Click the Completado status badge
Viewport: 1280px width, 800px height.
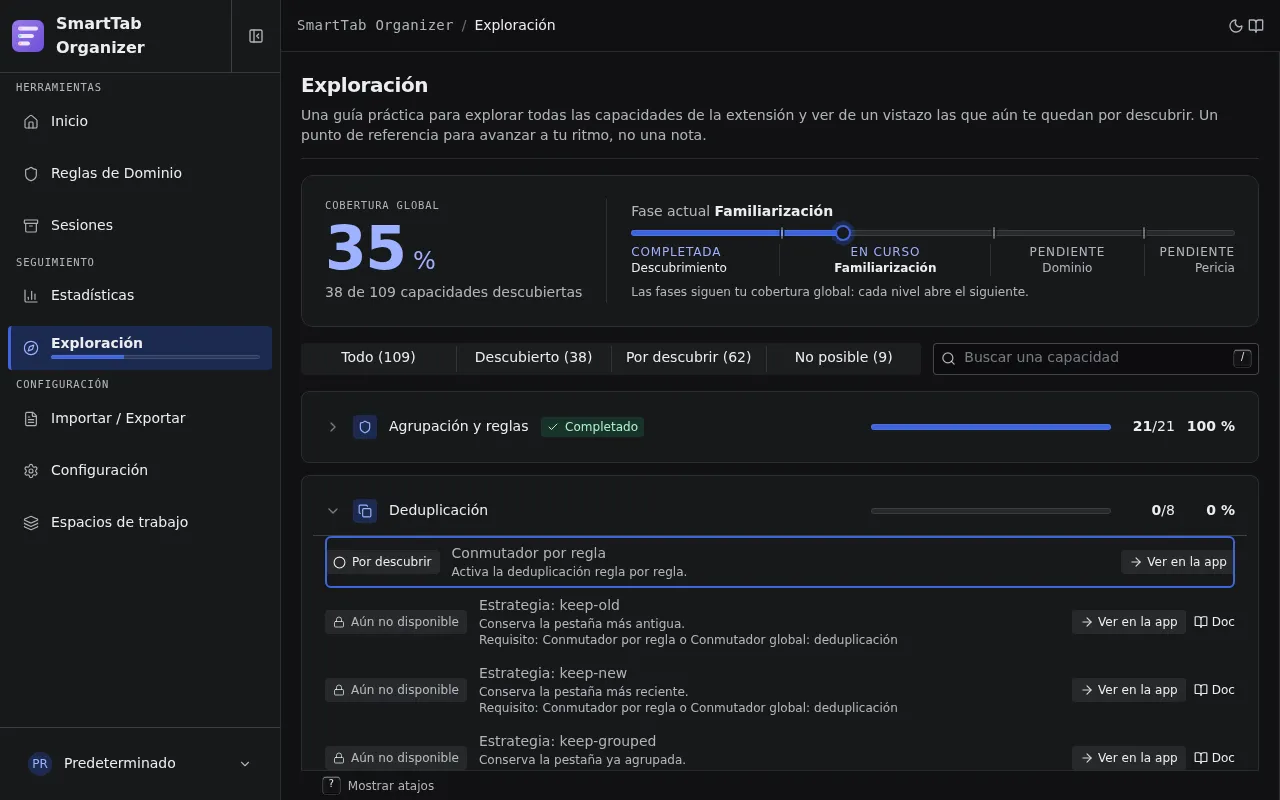(592, 427)
